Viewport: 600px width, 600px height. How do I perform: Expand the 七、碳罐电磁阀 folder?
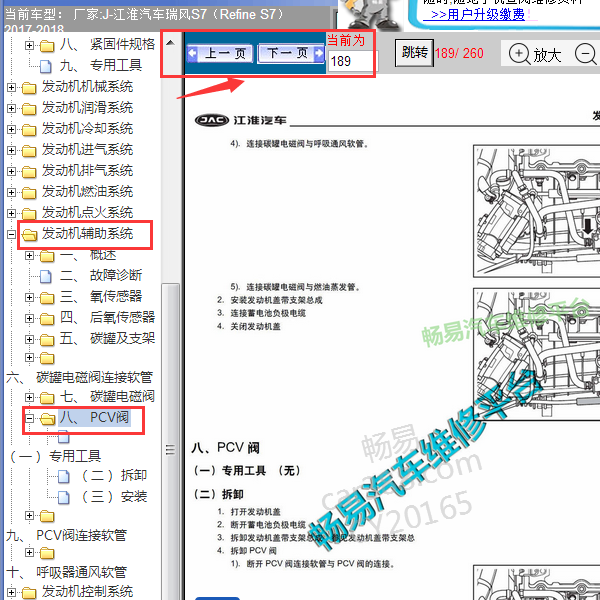pyautogui.click(x=29, y=397)
